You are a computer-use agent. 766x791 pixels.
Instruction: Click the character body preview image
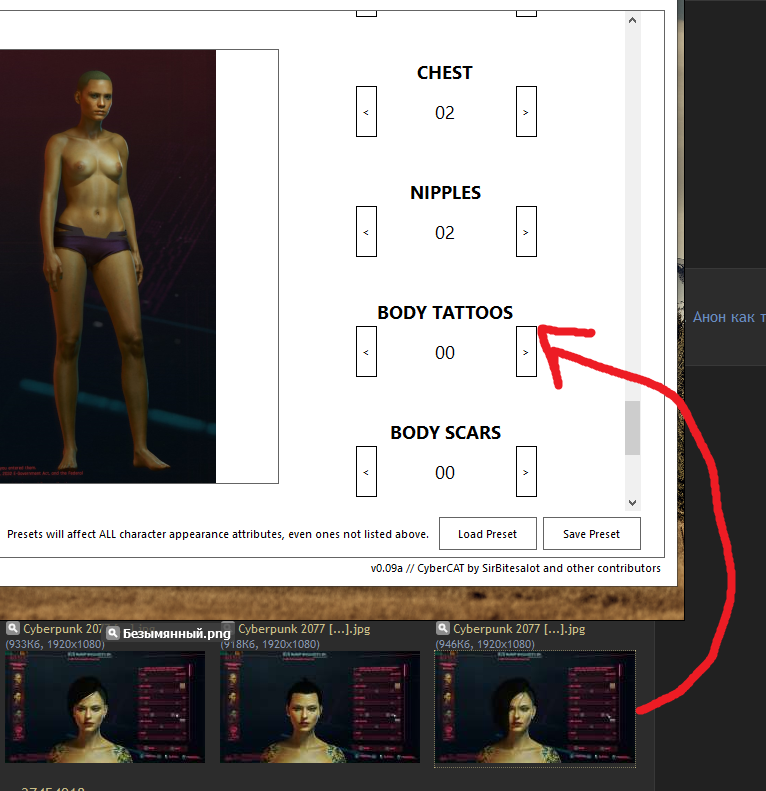coord(107,266)
